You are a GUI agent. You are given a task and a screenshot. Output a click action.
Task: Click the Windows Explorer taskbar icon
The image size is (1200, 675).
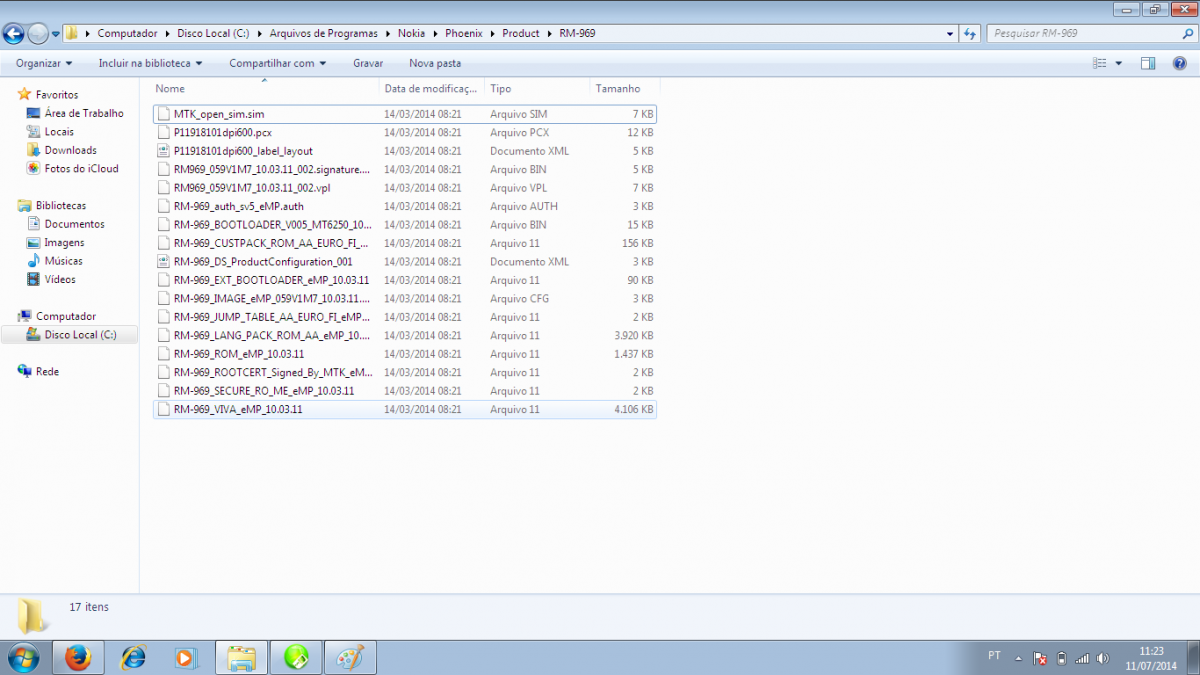(x=241, y=658)
